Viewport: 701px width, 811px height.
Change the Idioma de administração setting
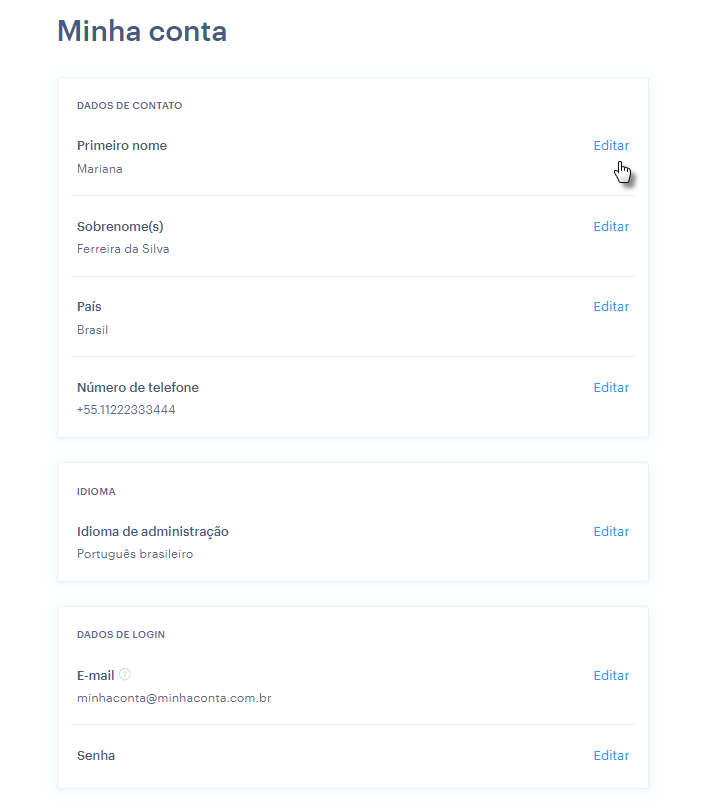pyautogui.click(x=611, y=532)
